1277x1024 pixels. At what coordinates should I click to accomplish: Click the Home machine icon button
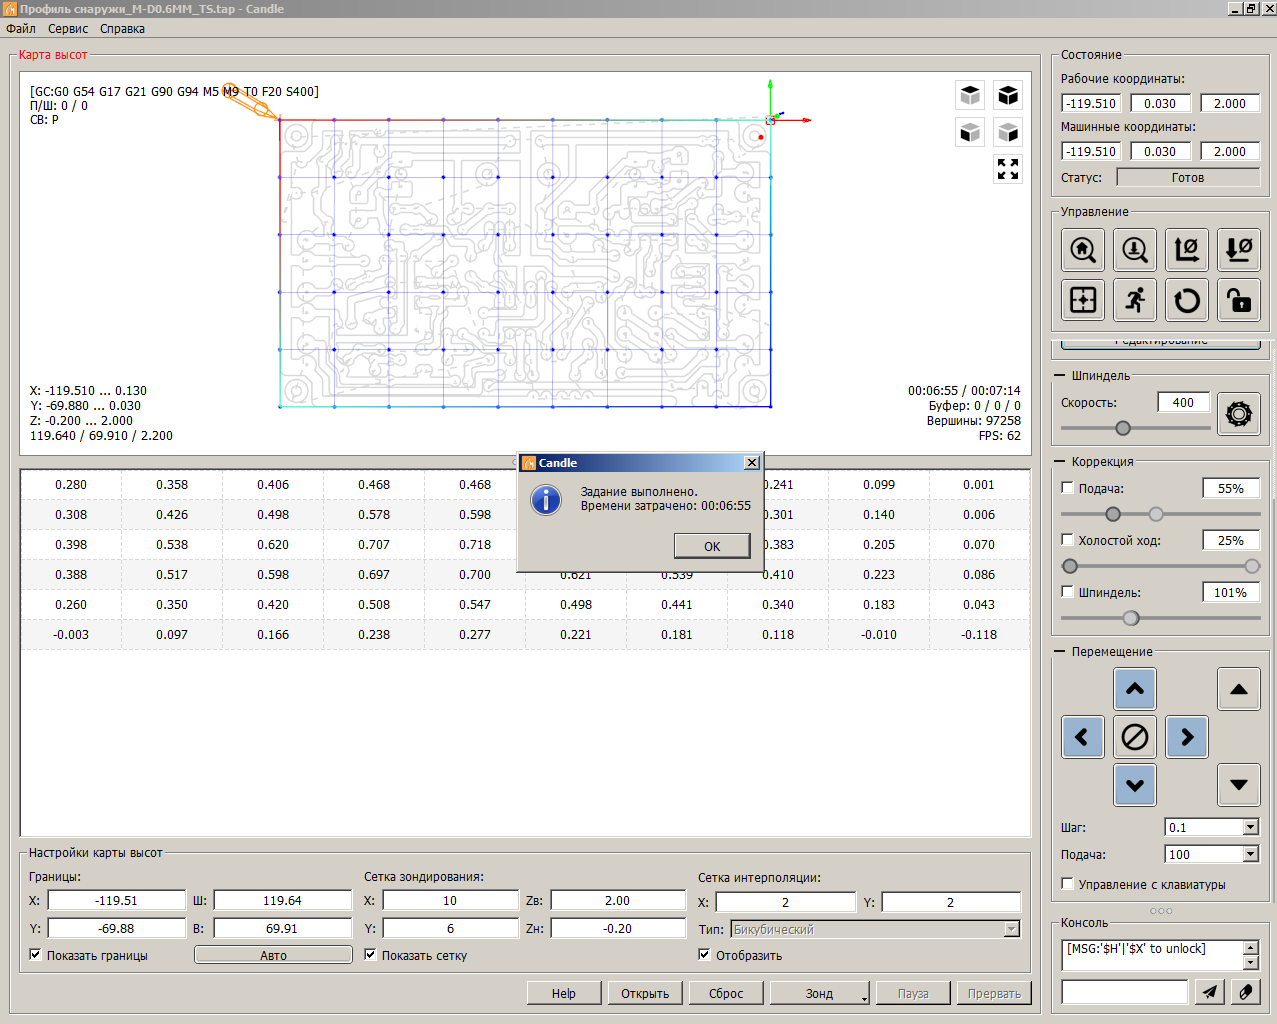click(x=1083, y=250)
